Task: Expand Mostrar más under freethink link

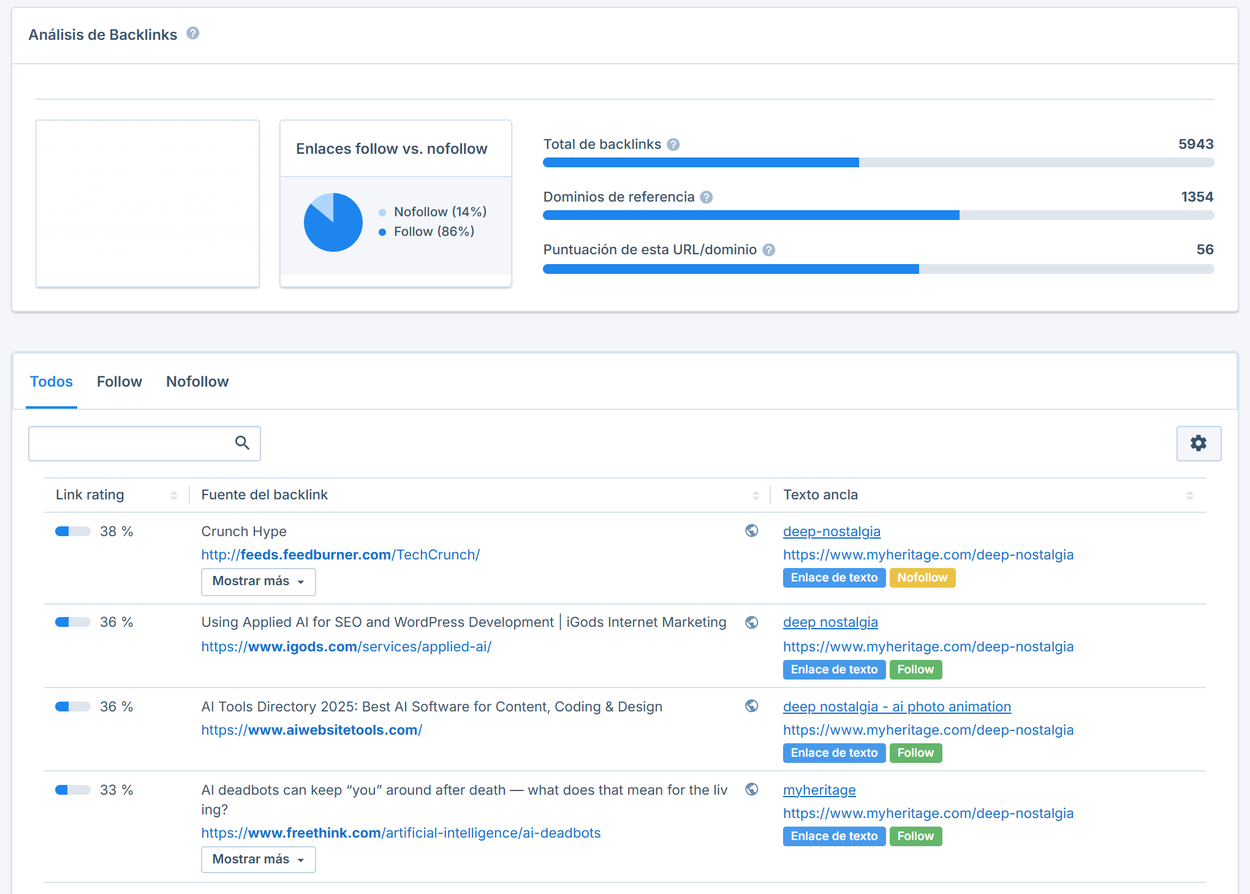Action: (258, 859)
